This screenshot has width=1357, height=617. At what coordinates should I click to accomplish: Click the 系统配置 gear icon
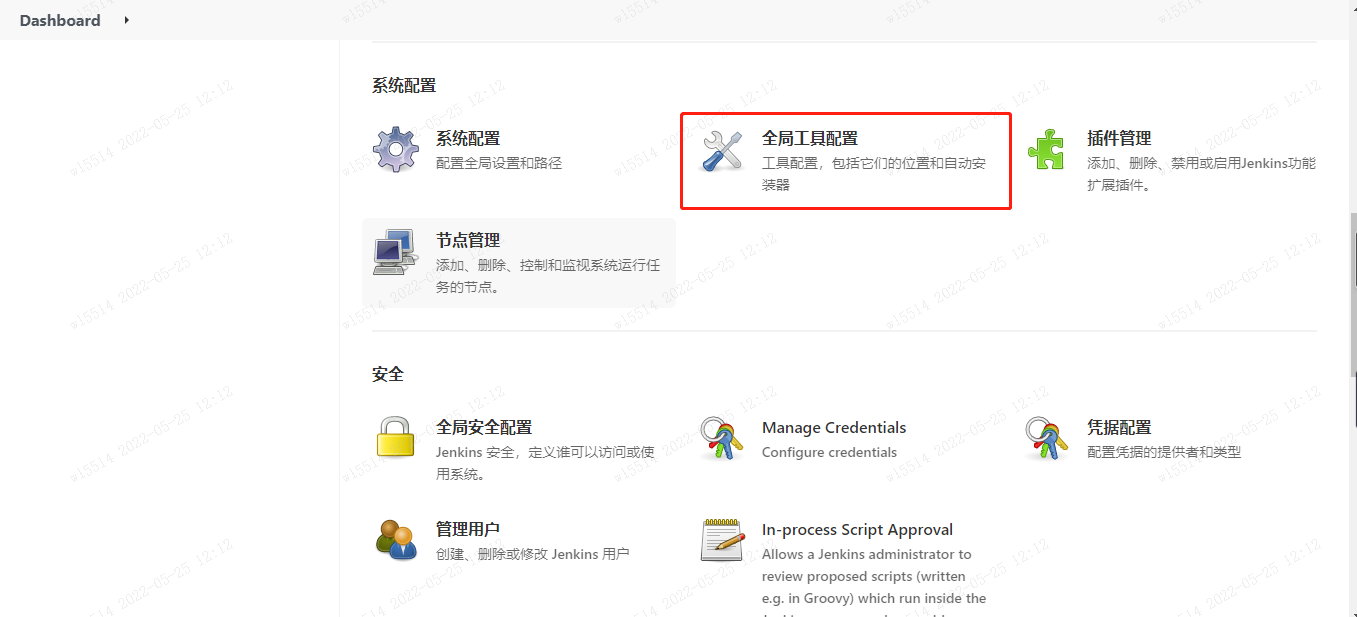pos(396,149)
